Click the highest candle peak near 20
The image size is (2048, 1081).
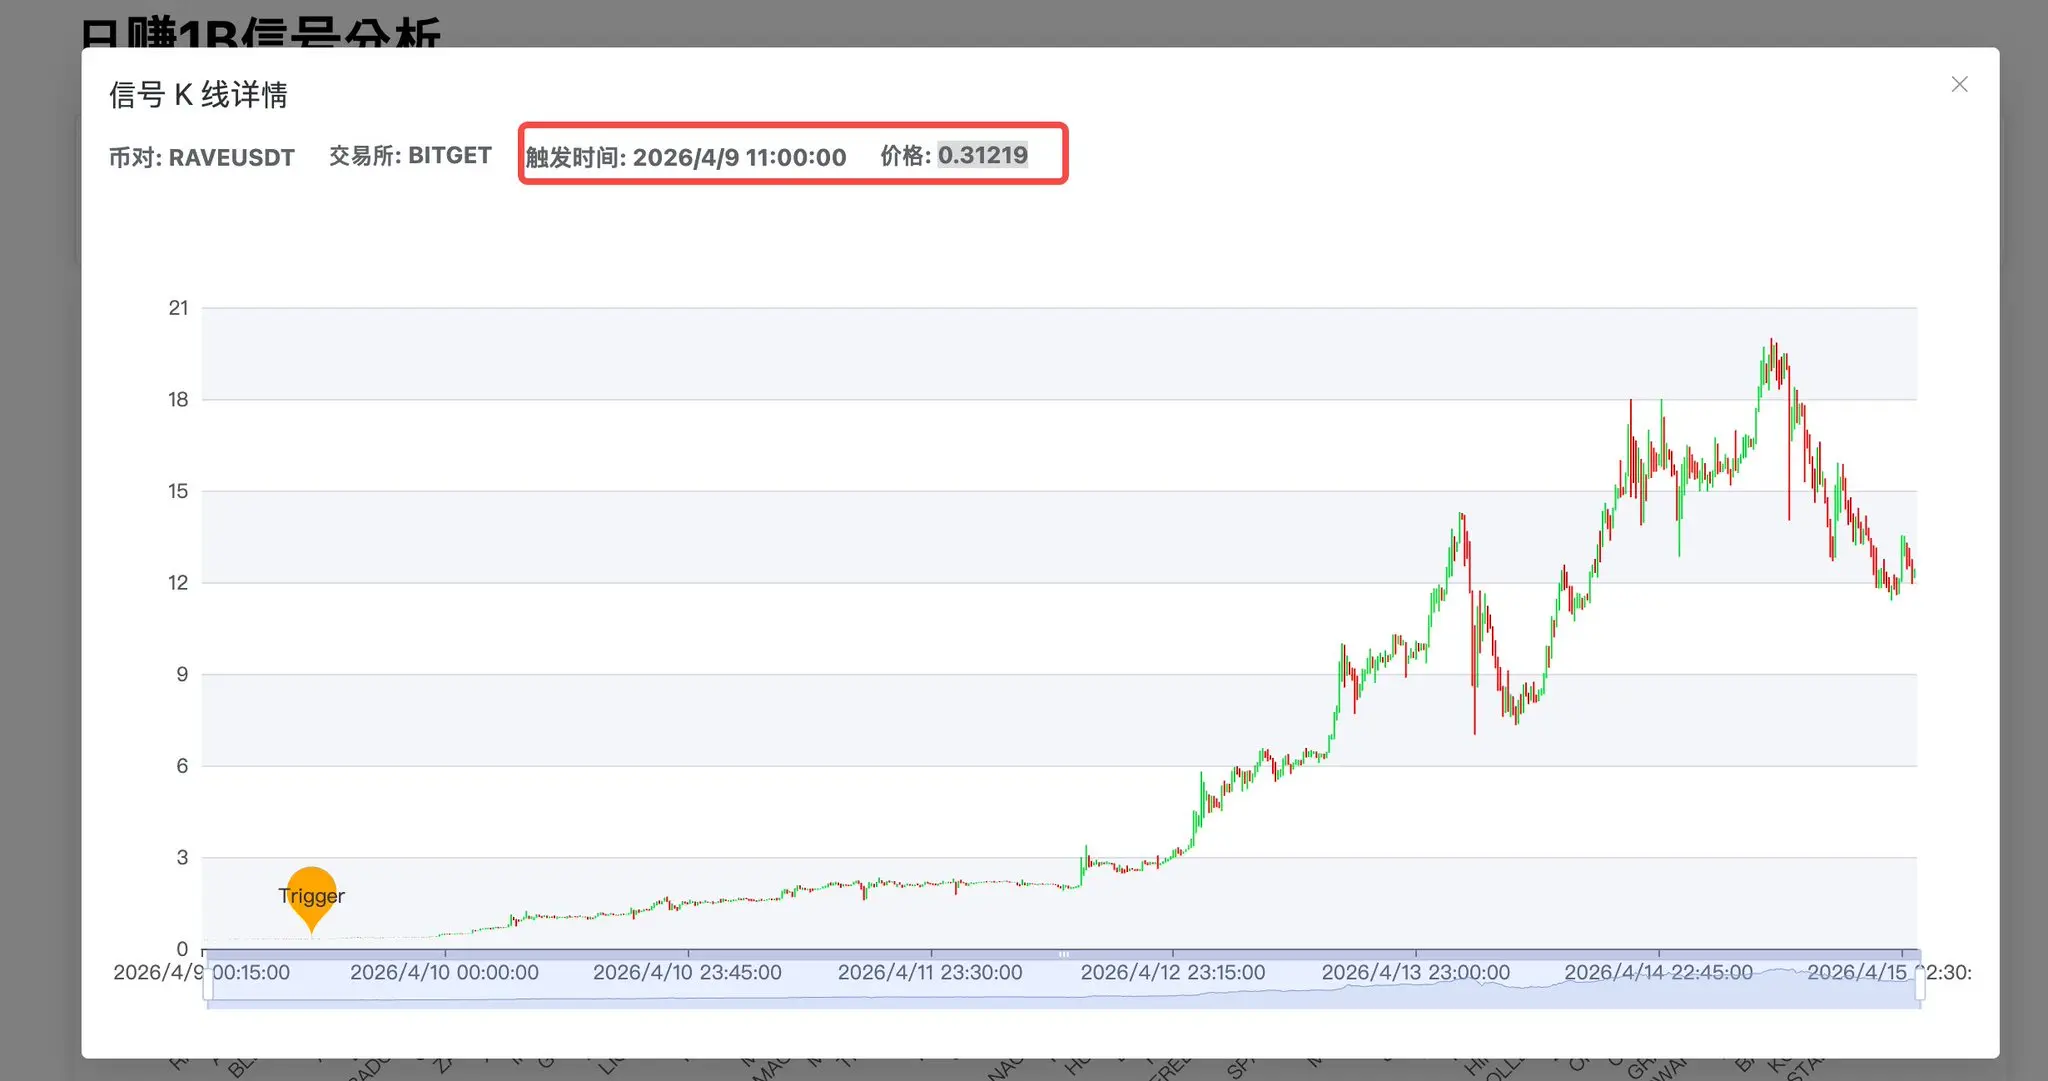tap(1771, 343)
